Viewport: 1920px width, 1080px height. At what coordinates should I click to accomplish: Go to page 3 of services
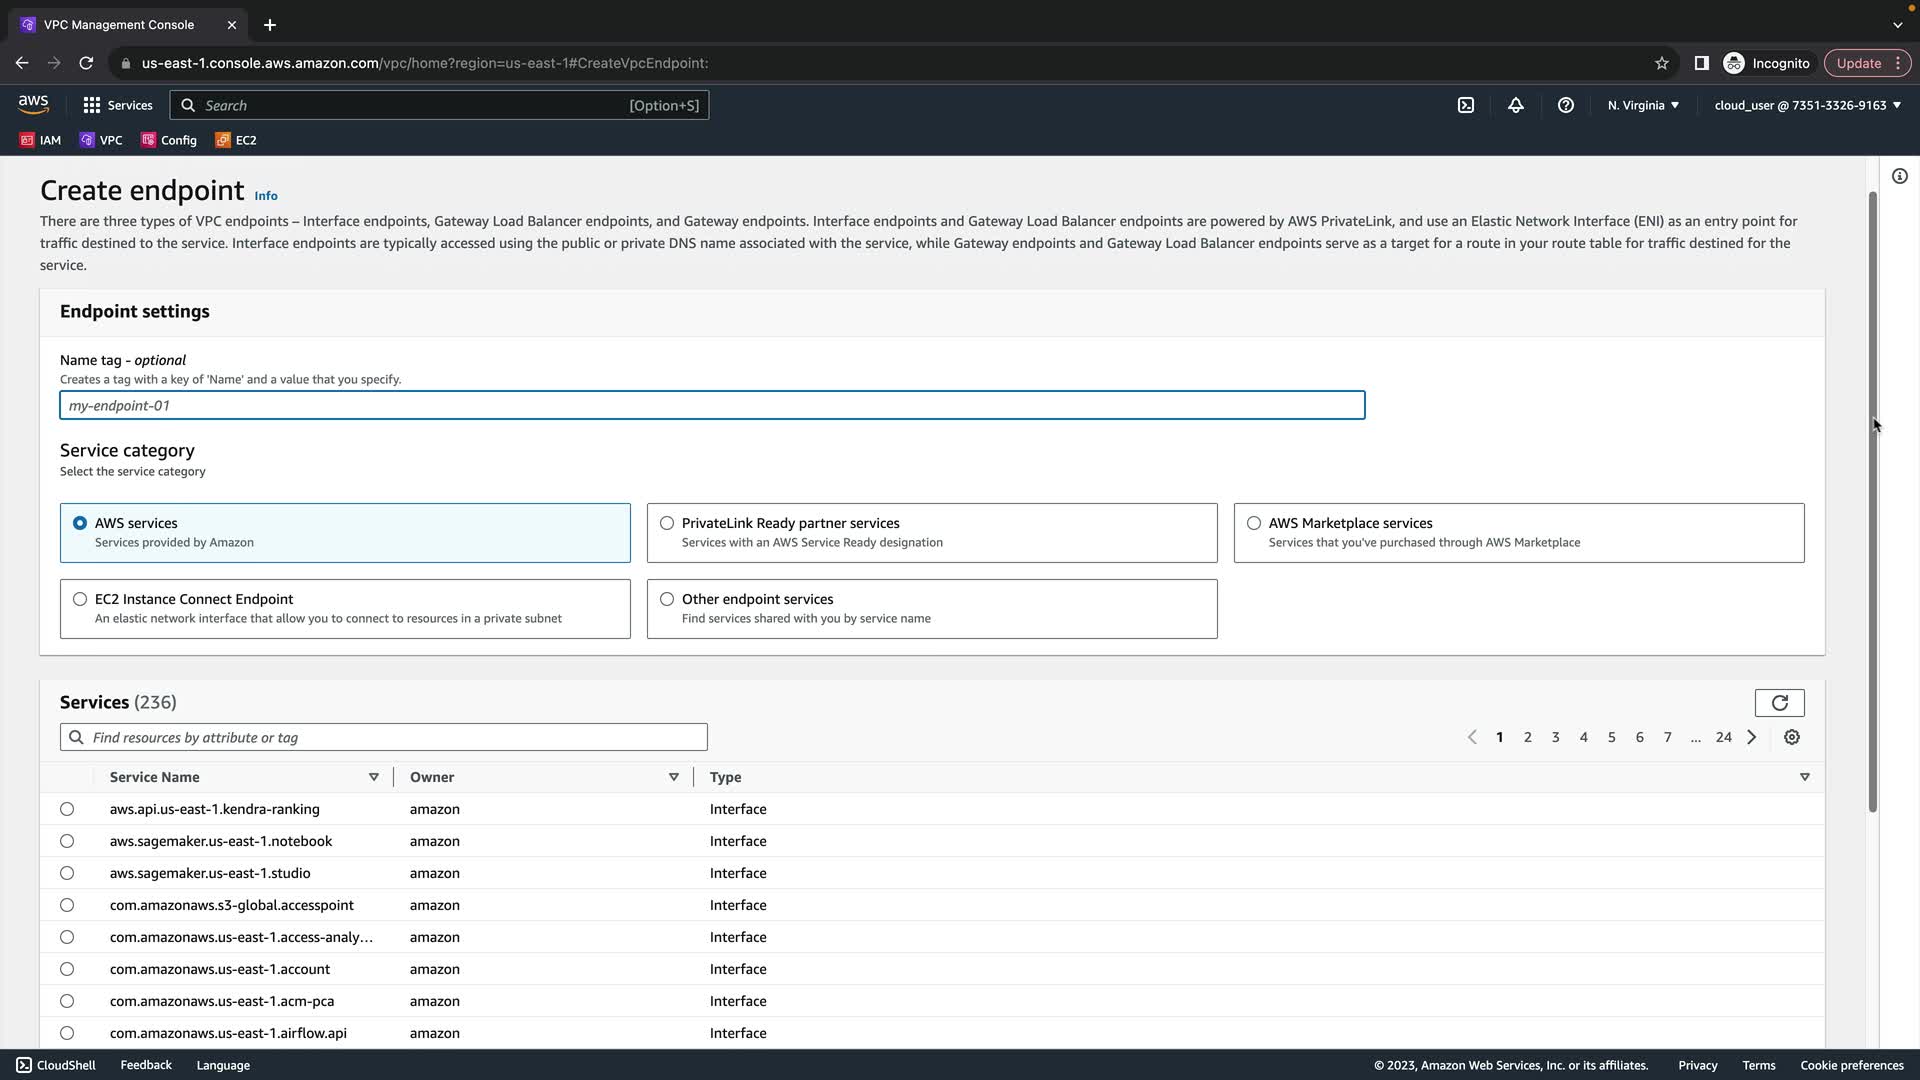pos(1555,737)
